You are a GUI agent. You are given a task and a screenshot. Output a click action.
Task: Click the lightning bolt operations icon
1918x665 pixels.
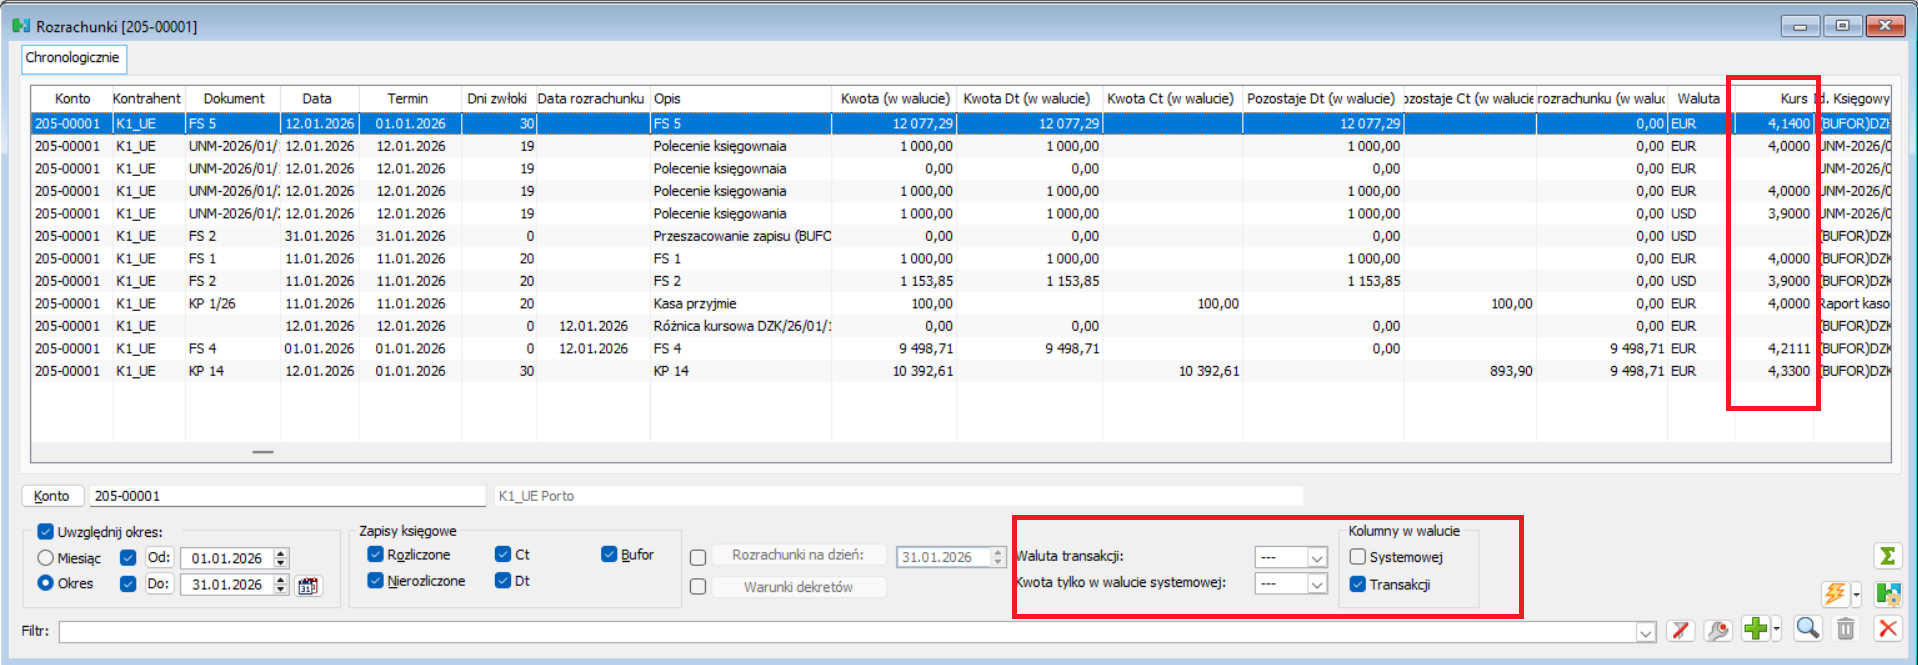click(1834, 594)
